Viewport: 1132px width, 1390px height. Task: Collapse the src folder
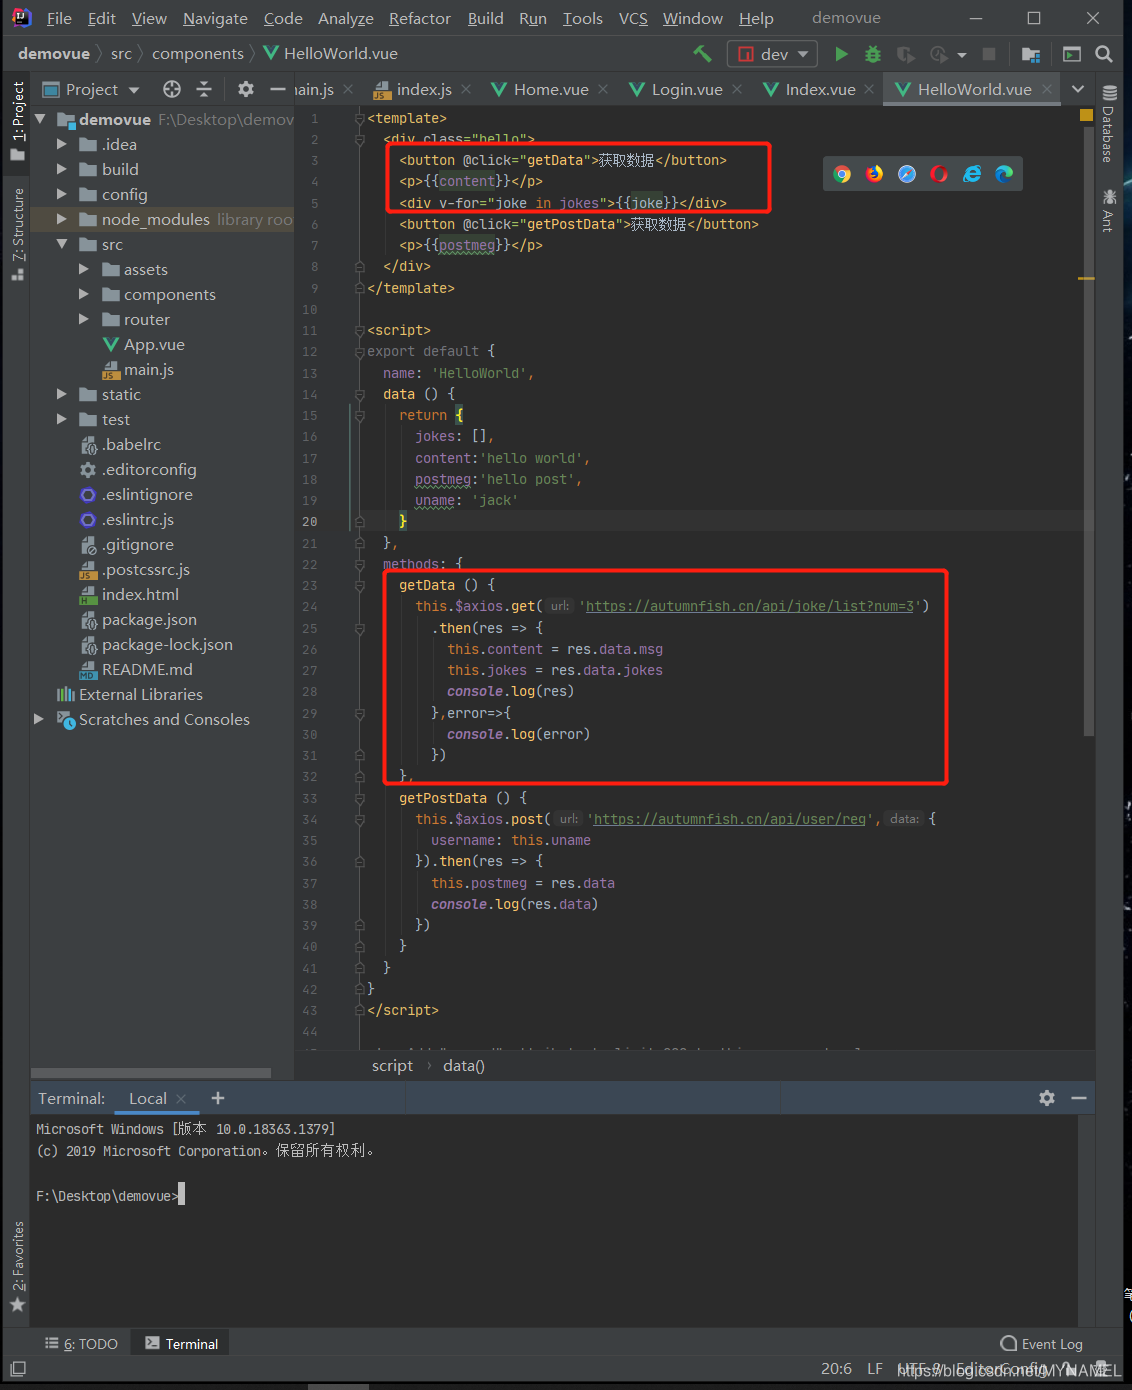61,244
